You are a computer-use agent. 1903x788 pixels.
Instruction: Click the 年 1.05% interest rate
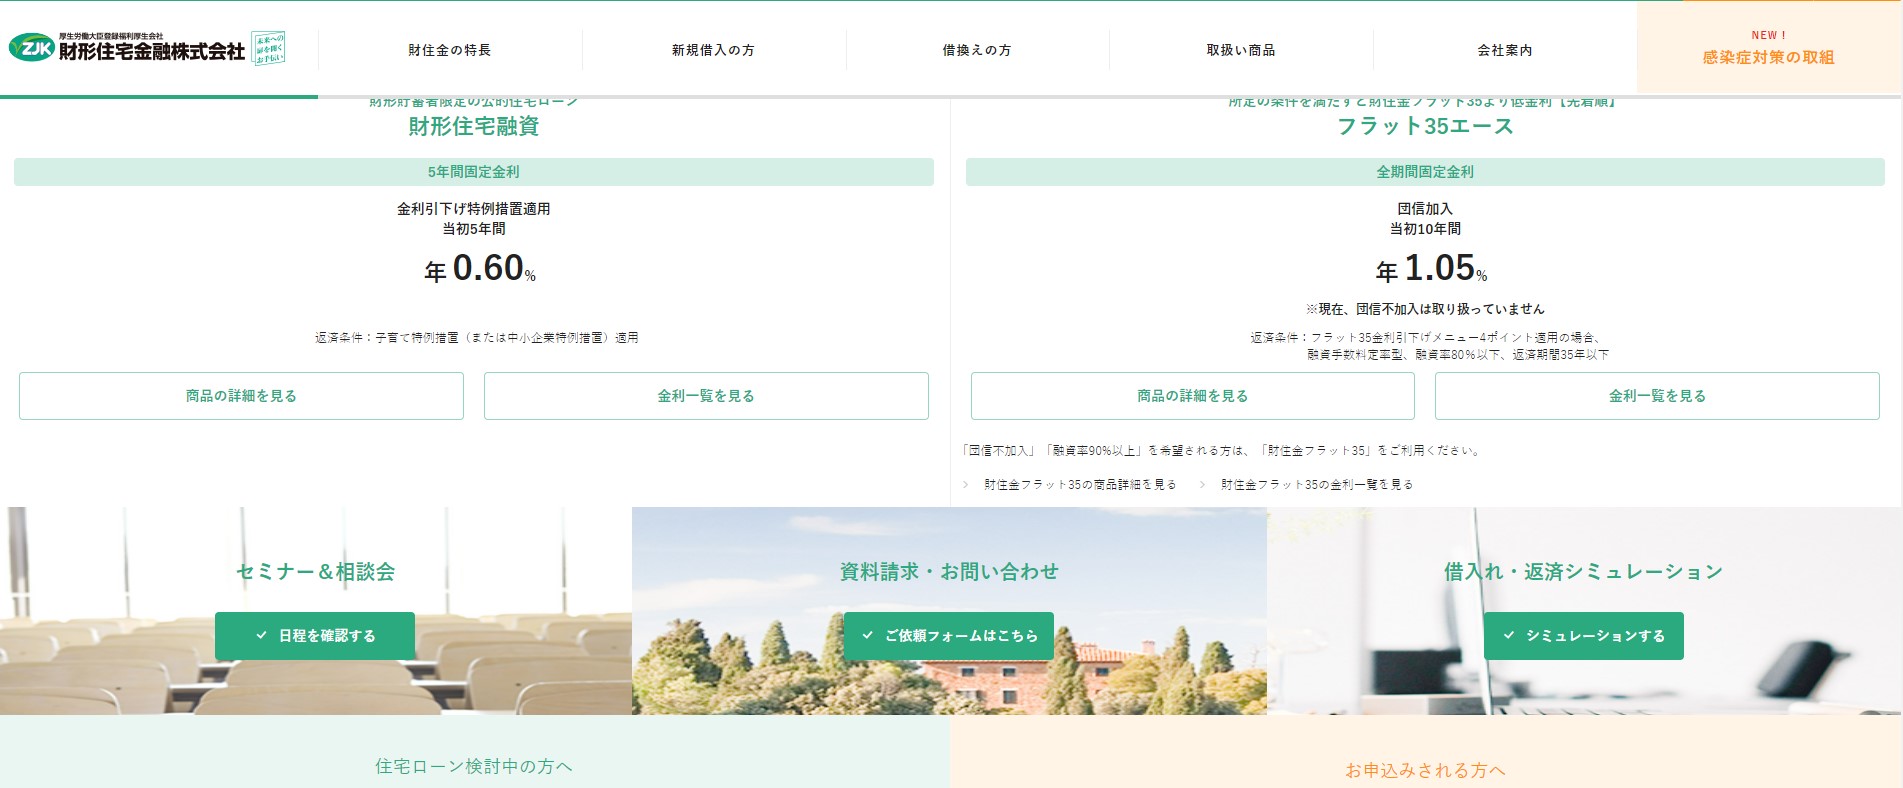click(1431, 268)
